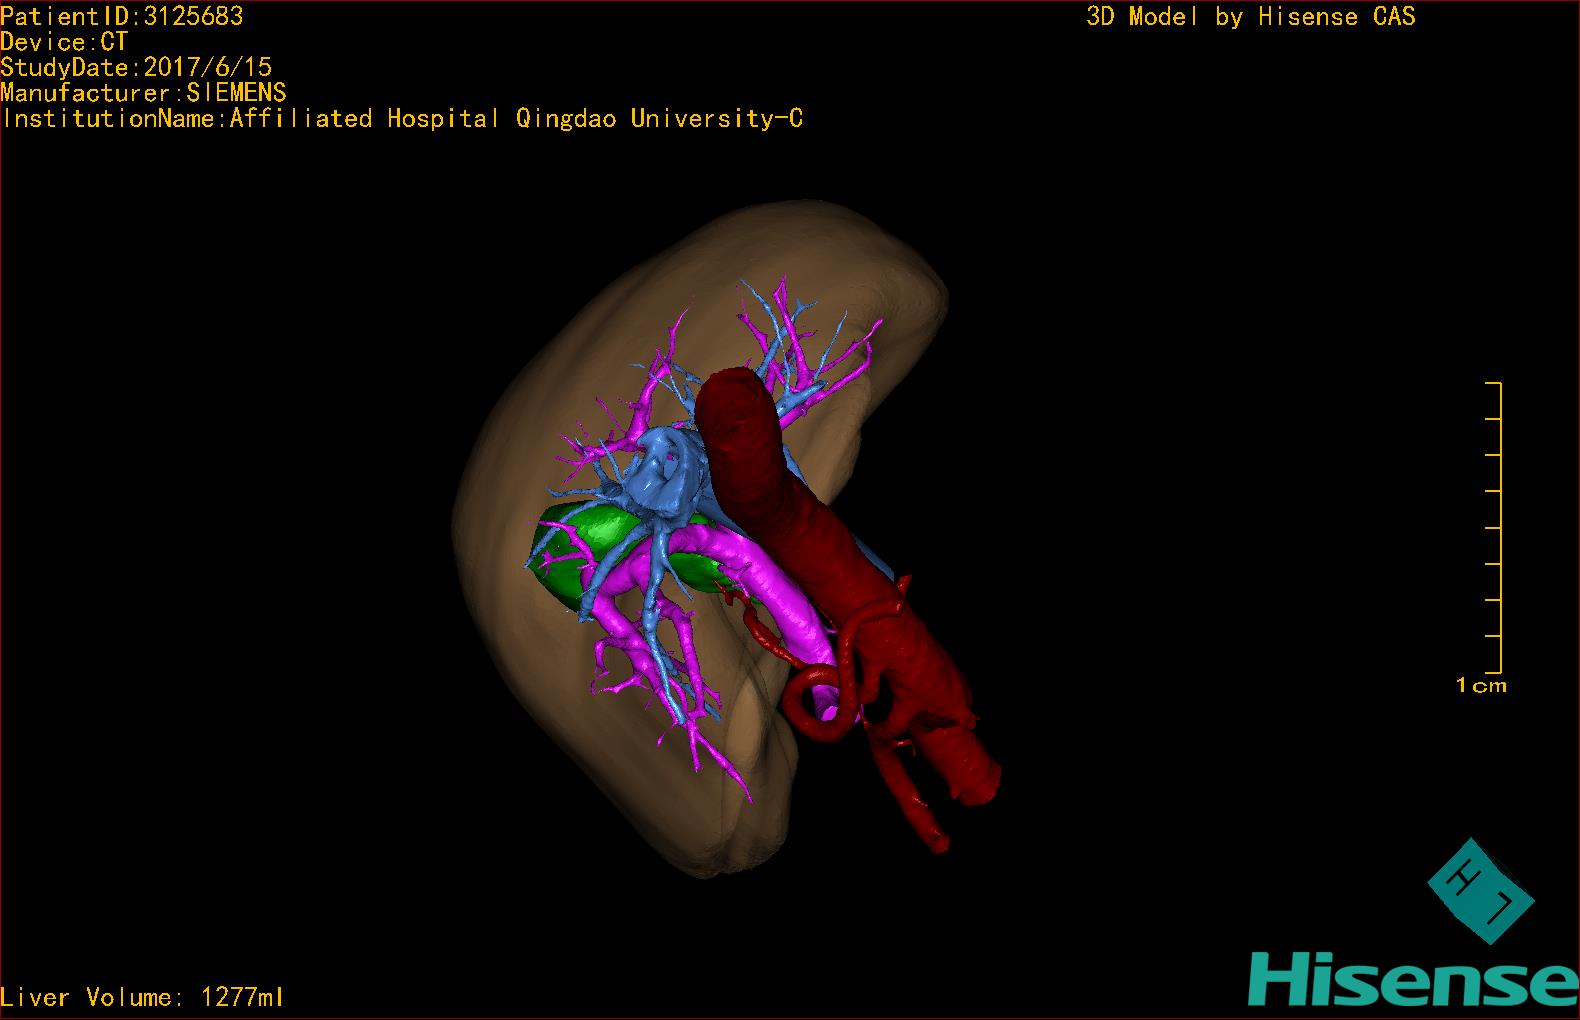Click the Device:CT label
This screenshot has height=1020, width=1580.
pos(64,42)
